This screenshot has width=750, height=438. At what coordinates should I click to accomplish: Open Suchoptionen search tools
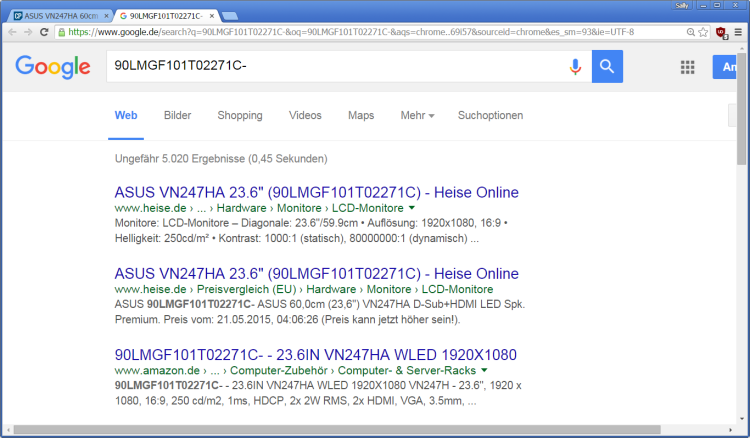(x=490, y=115)
